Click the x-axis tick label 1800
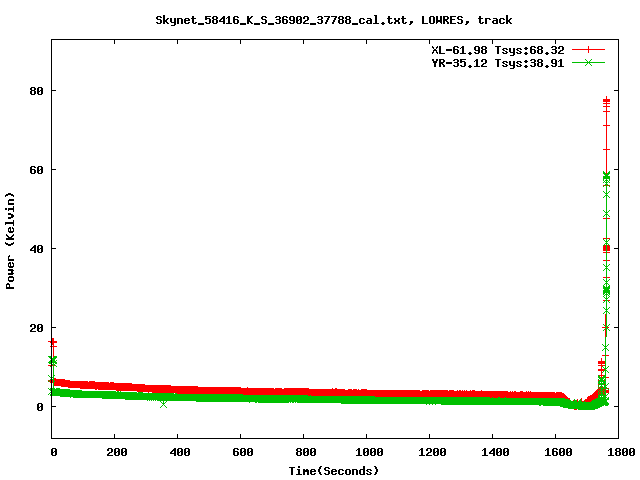The width and height of the screenshot is (640, 480). pyautogui.click(x=621, y=452)
